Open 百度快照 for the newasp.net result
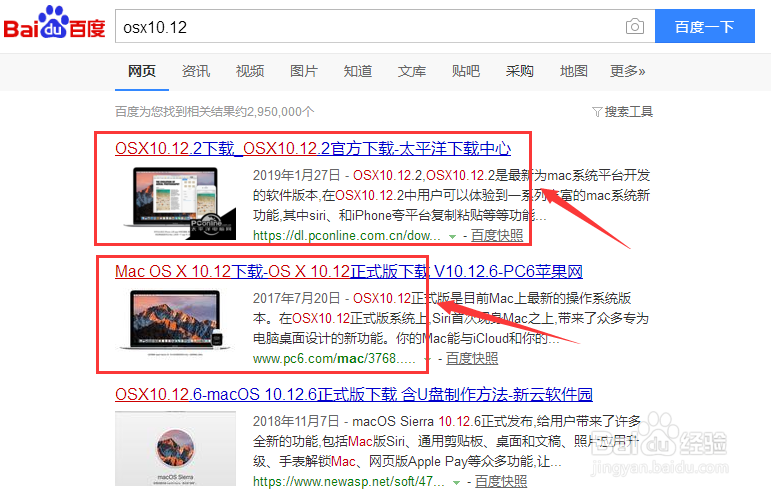This screenshot has height=494, width=771. point(501,481)
